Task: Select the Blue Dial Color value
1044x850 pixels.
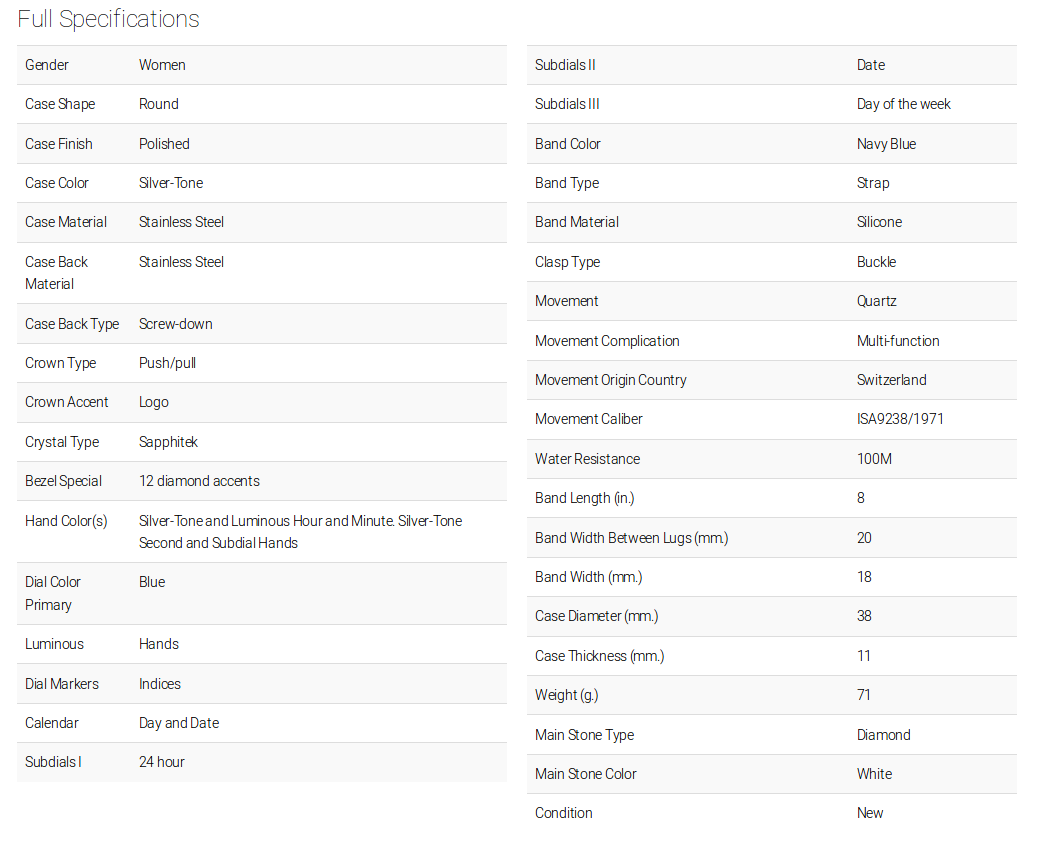Action: pyautogui.click(x=152, y=582)
